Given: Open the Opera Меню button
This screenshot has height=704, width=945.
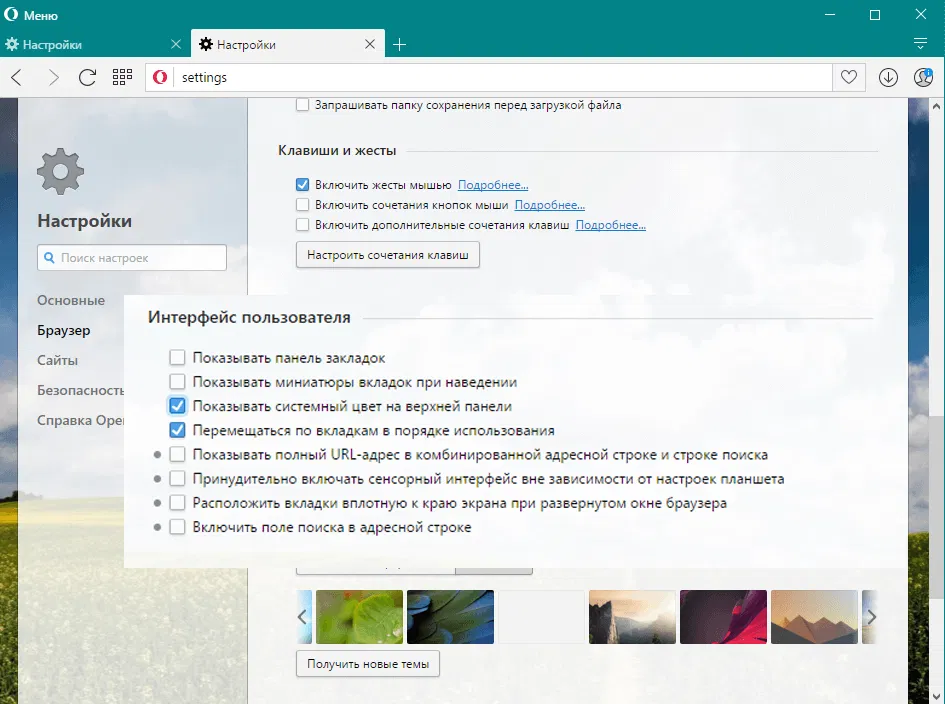Looking at the screenshot, I should click(31, 15).
